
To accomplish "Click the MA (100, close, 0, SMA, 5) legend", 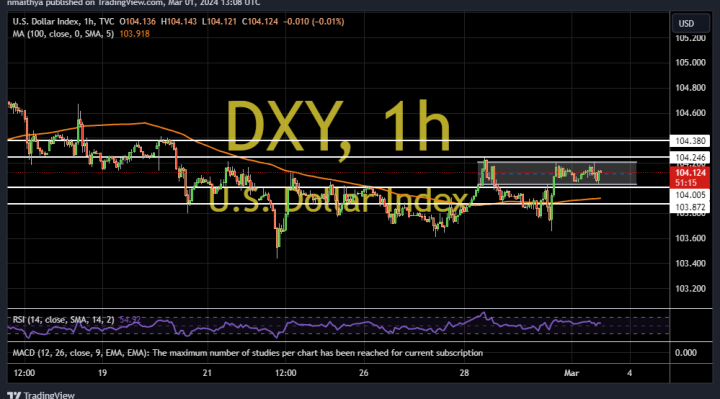I will point(63,34).
